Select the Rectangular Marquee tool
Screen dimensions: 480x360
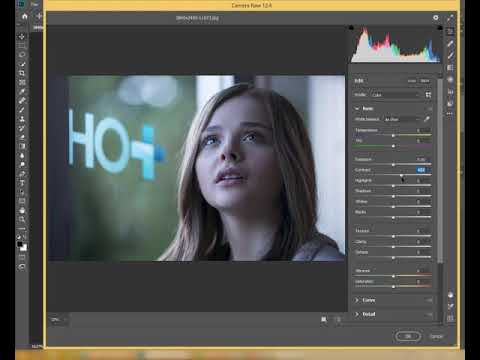(x=22, y=45)
